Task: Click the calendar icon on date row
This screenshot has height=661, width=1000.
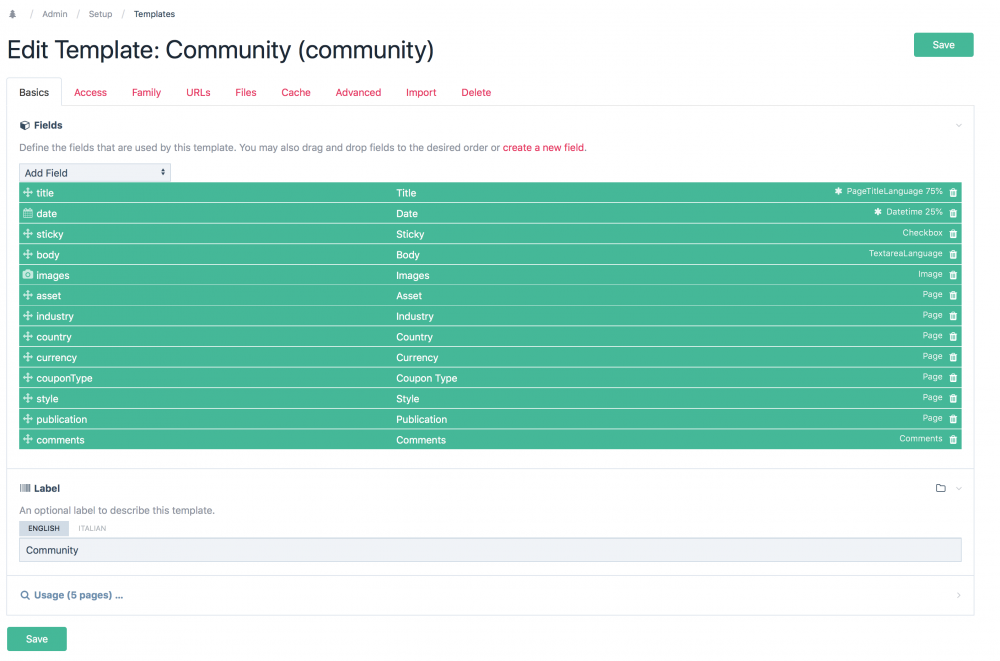Action: pos(27,213)
